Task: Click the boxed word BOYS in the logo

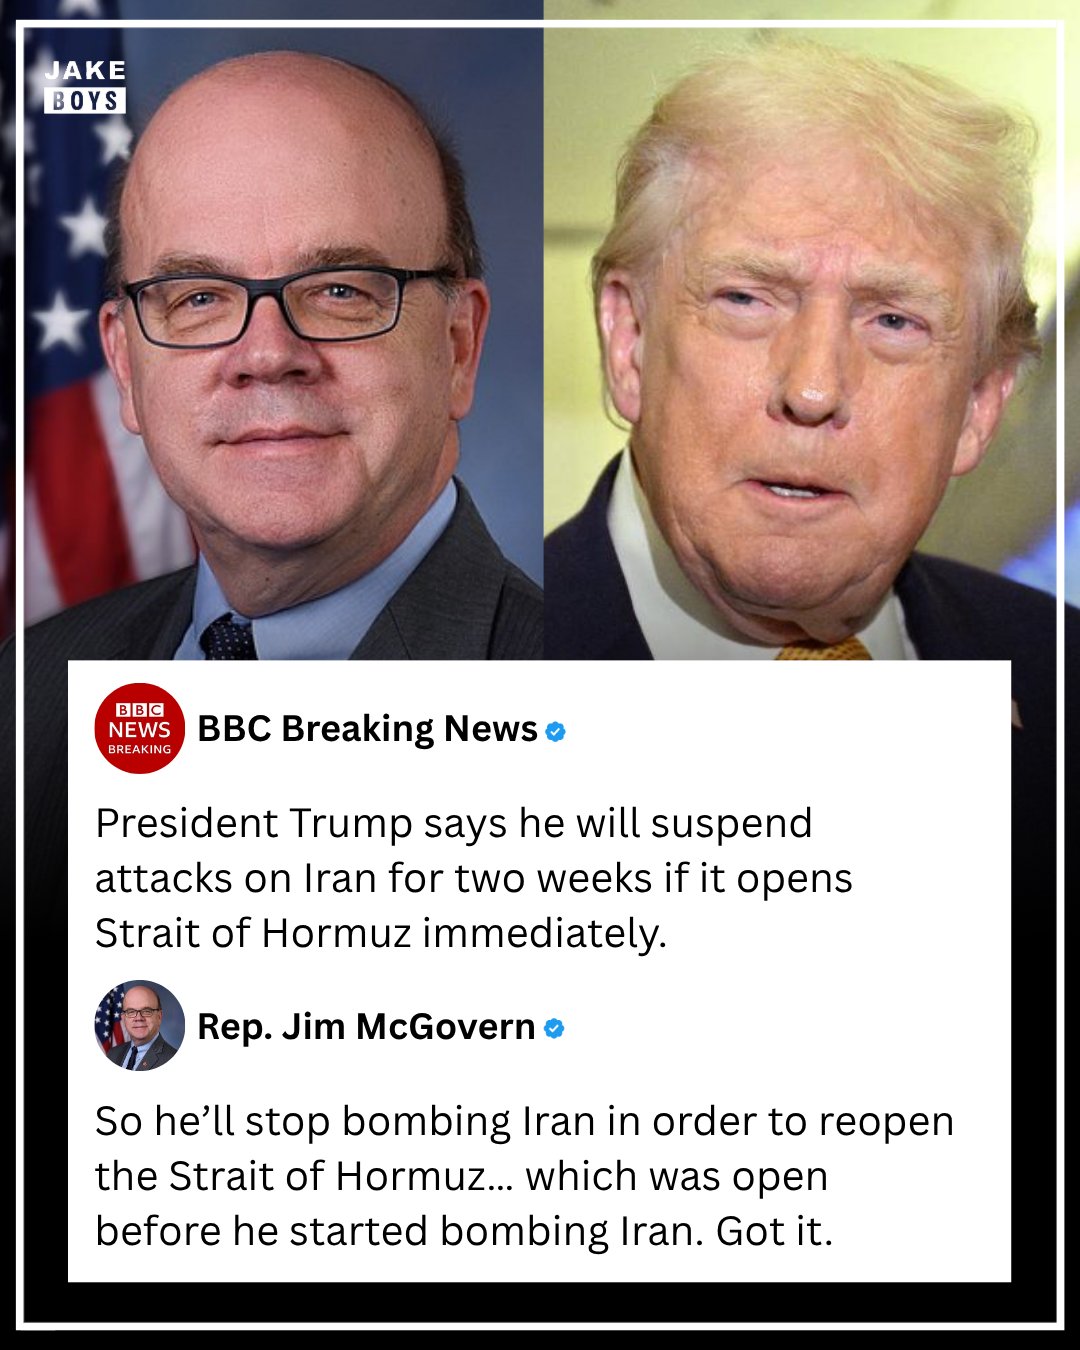Action: coord(85,100)
